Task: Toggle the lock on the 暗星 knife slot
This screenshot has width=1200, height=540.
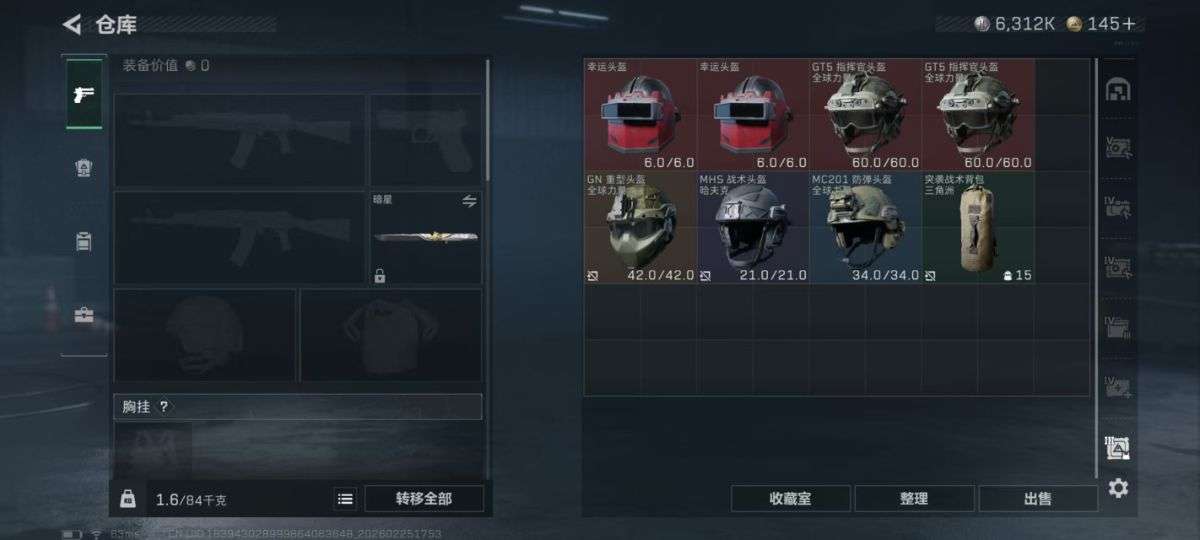Action: click(x=380, y=275)
